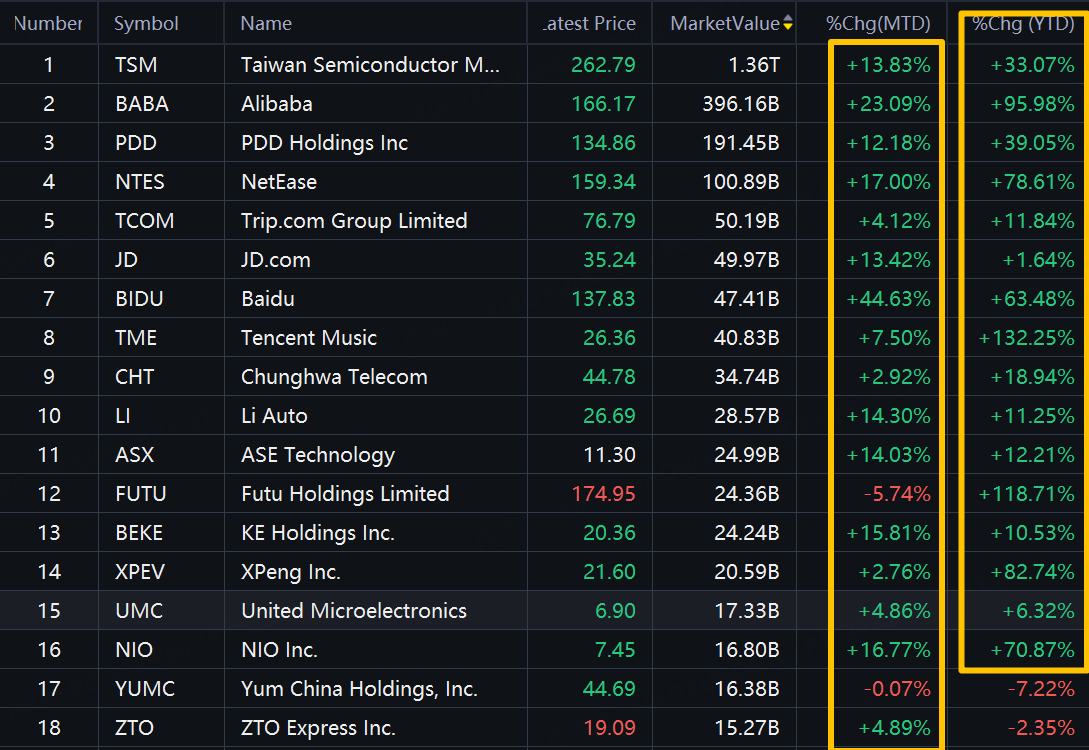Select the LI symbol cell
Viewport: 1089px width, 750px height.
pyautogui.click(x=123, y=415)
